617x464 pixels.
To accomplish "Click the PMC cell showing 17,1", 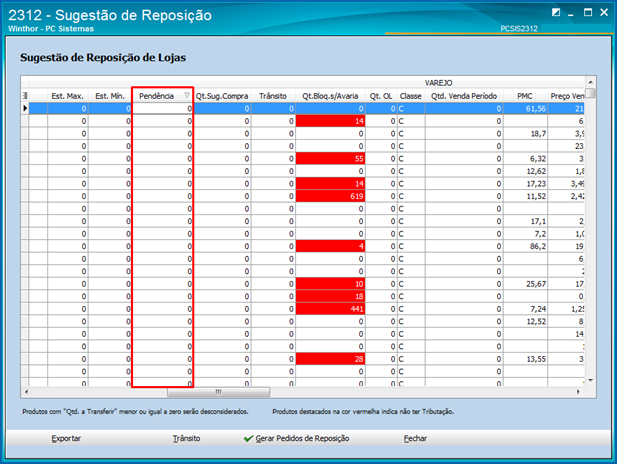I will click(525, 221).
